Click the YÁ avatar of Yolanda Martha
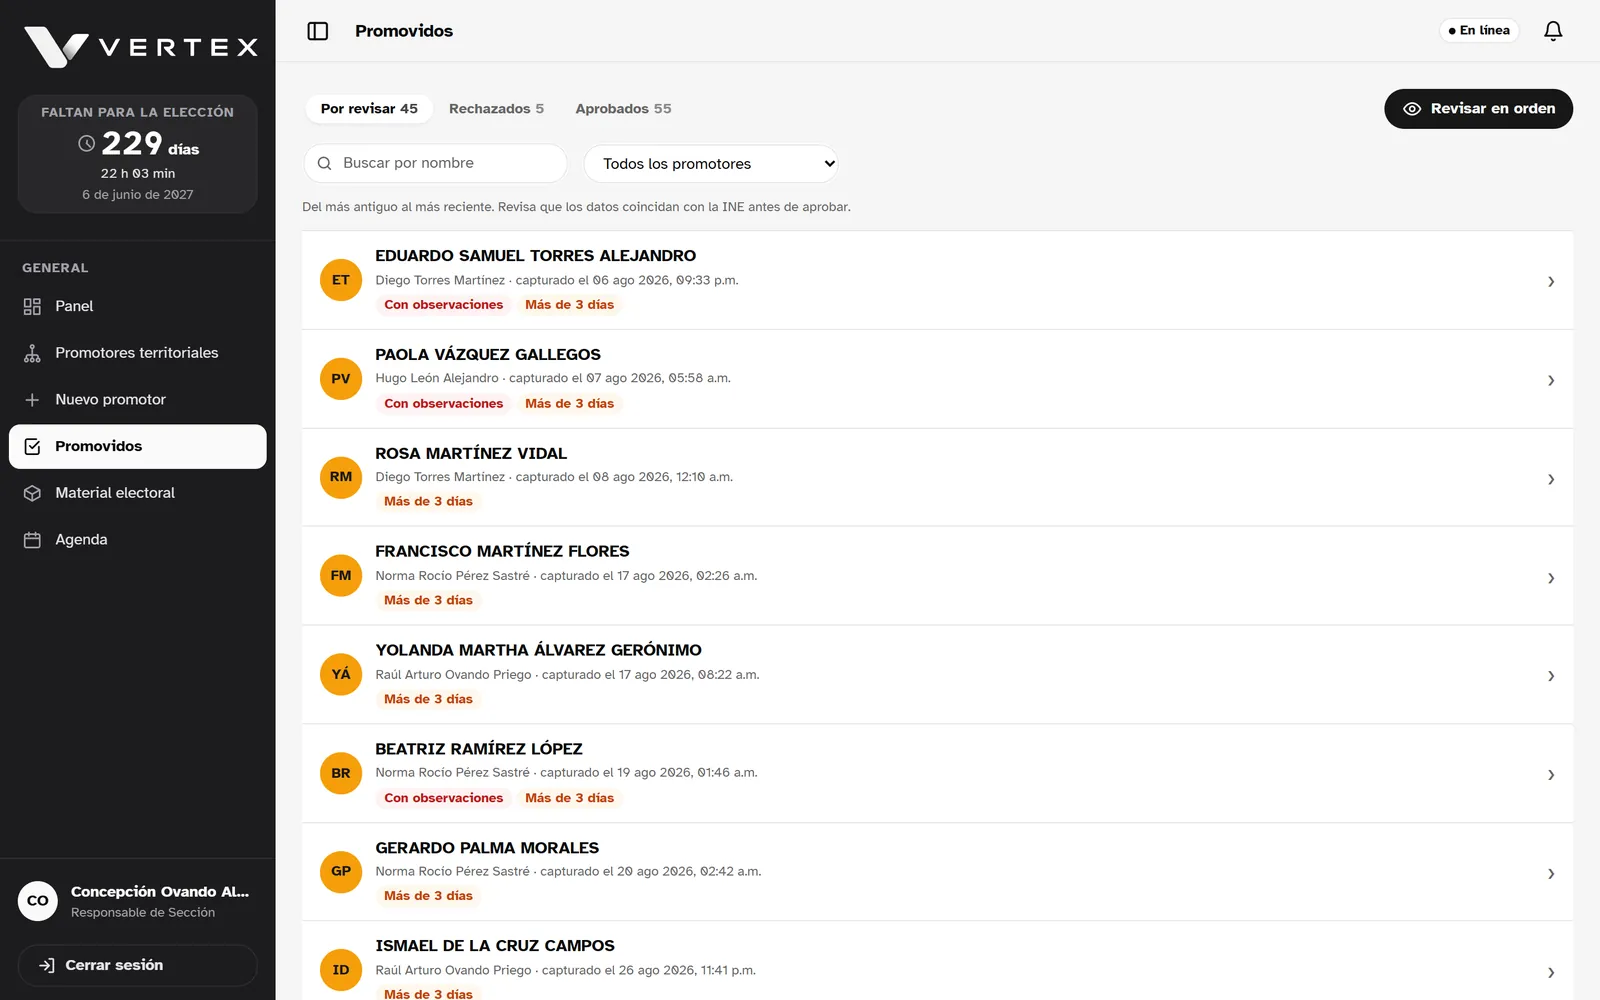Screen dimensions: 1600x1000 tap(341, 674)
